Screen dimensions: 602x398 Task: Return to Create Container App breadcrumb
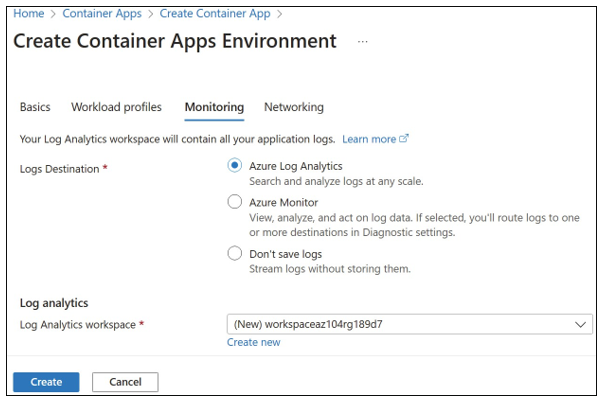(x=215, y=13)
